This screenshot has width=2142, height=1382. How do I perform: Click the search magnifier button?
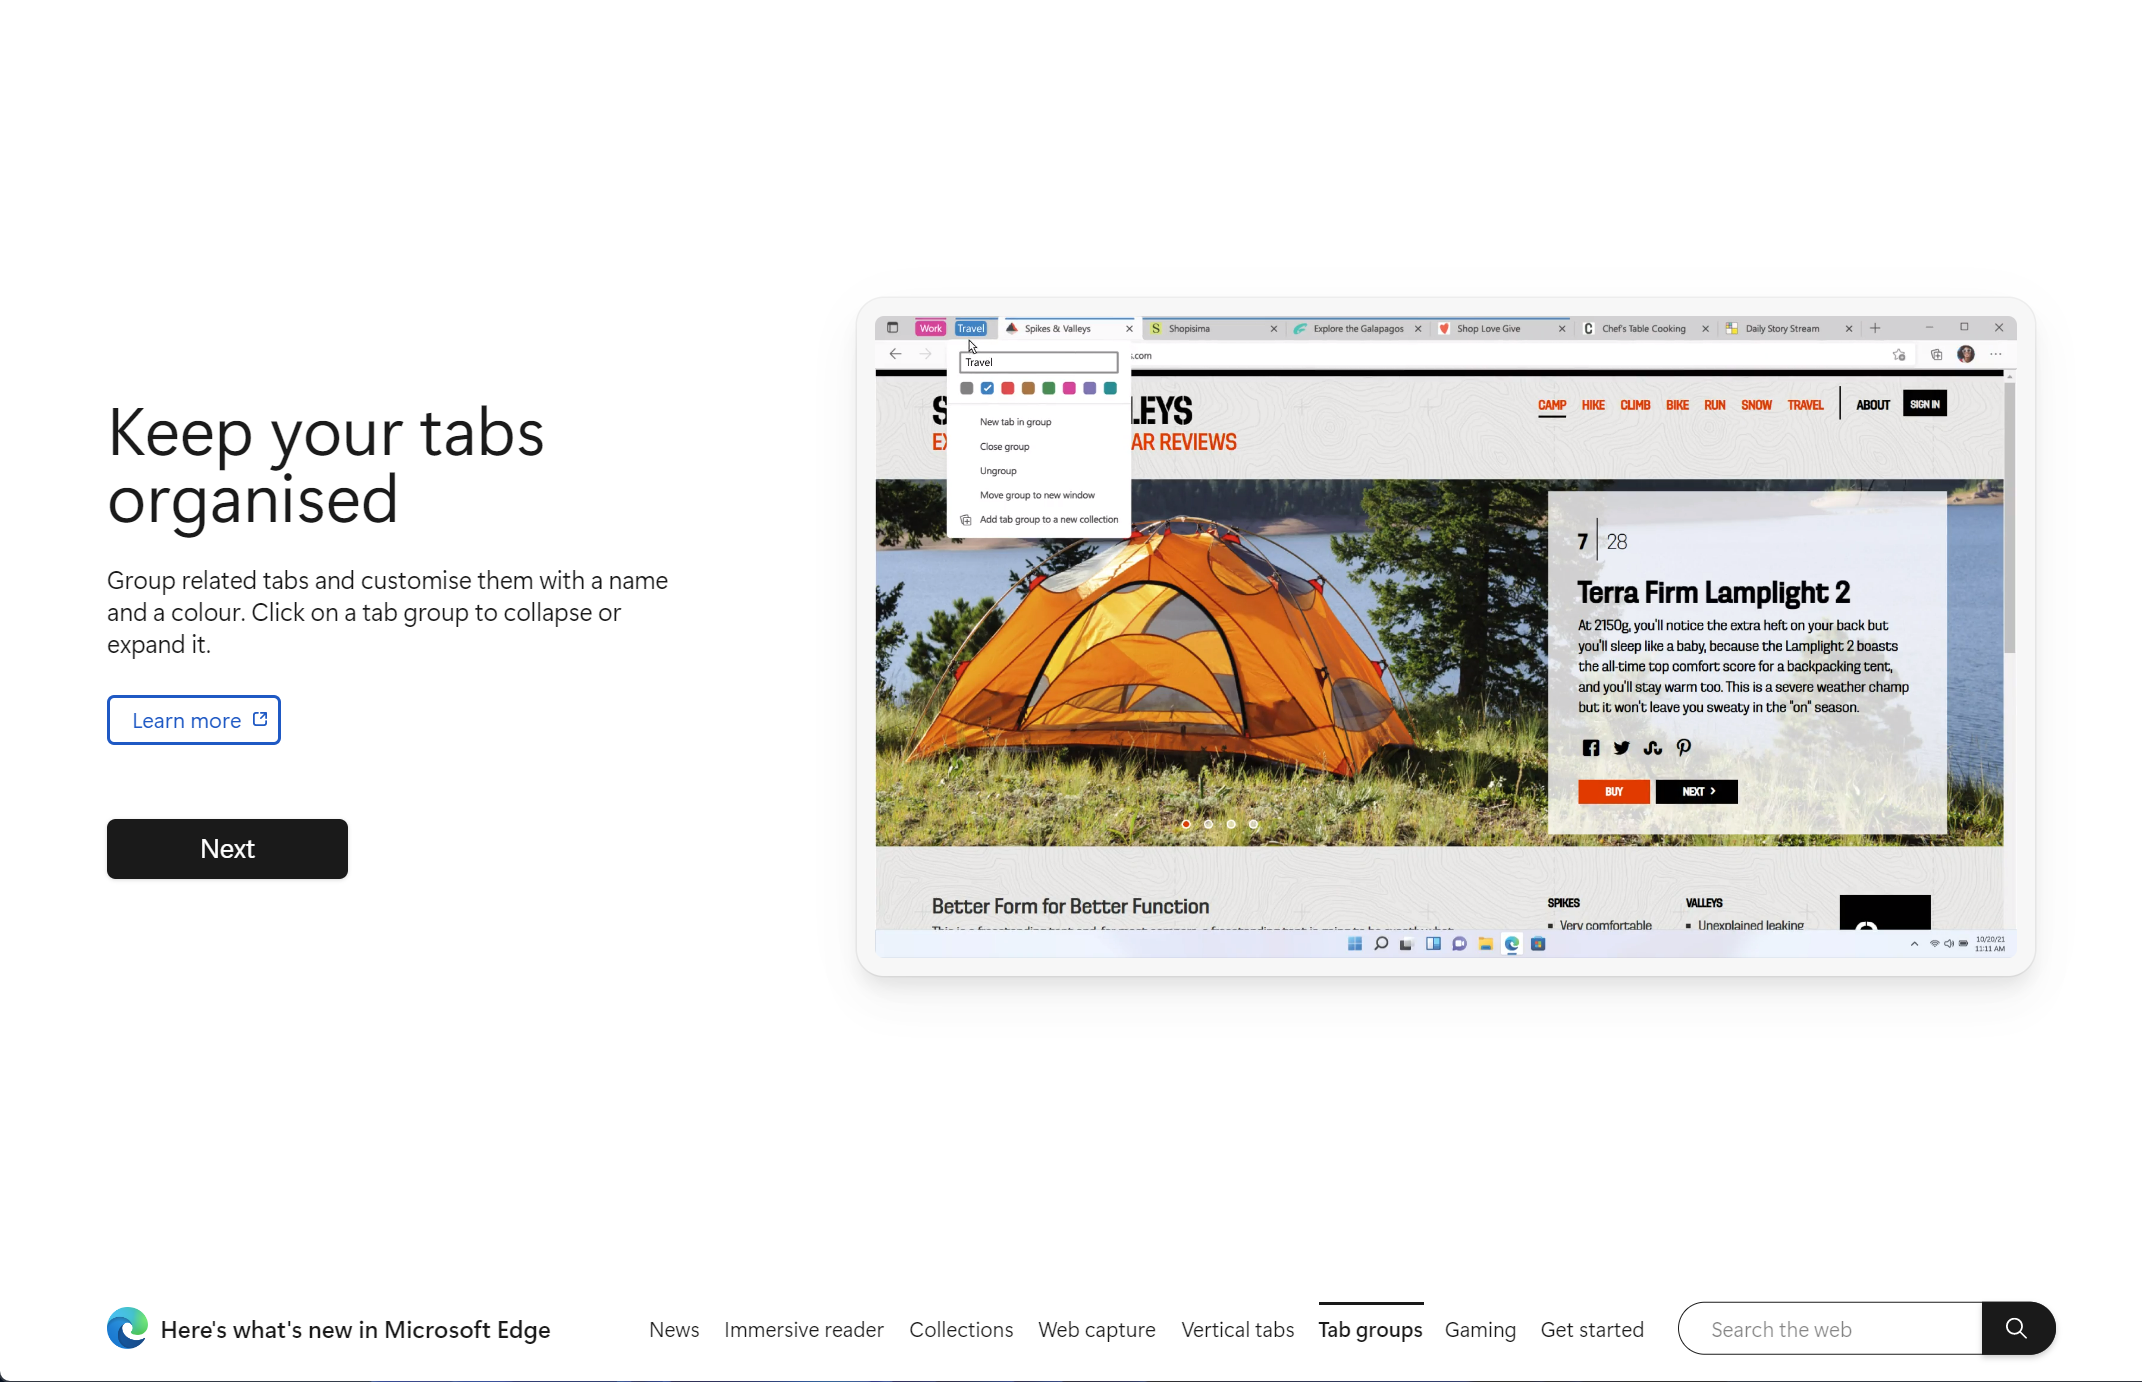[x=2017, y=1328]
